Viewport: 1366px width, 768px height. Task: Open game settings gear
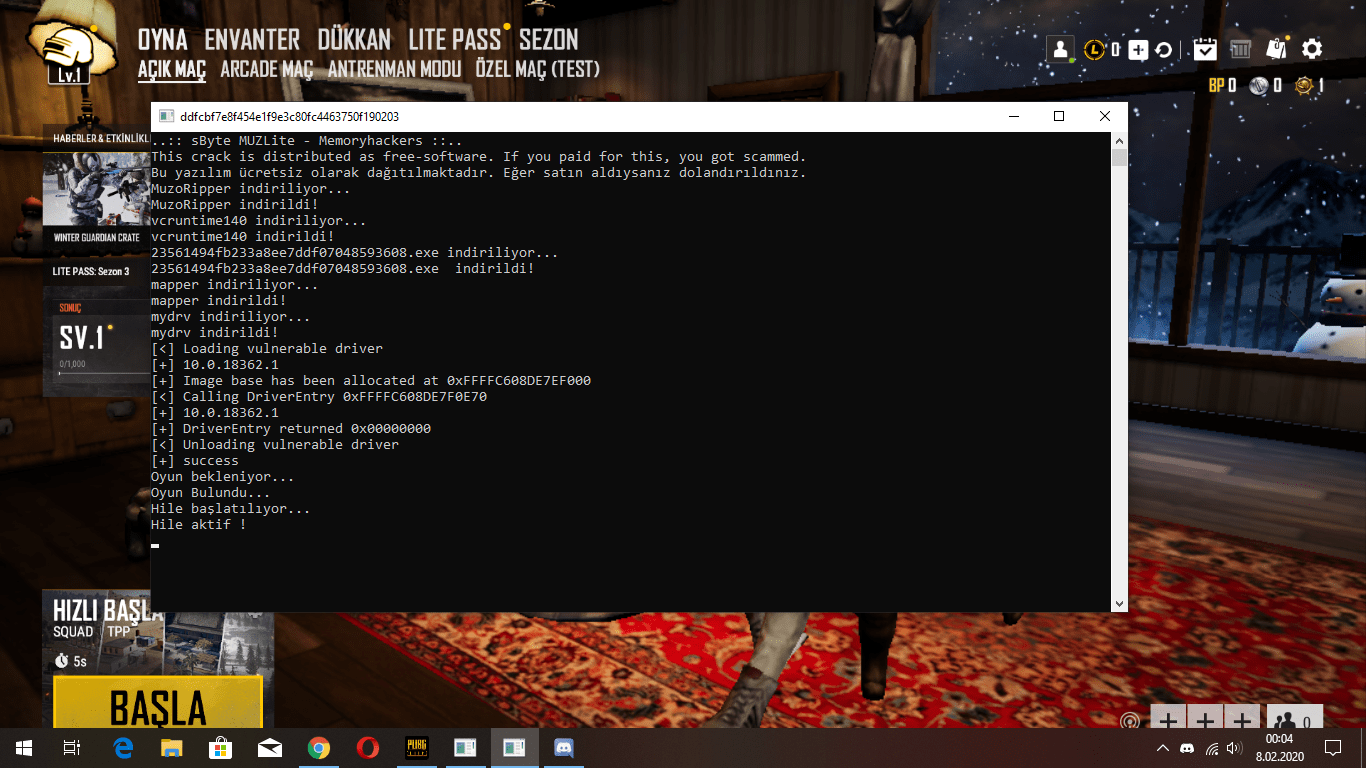[x=1312, y=48]
